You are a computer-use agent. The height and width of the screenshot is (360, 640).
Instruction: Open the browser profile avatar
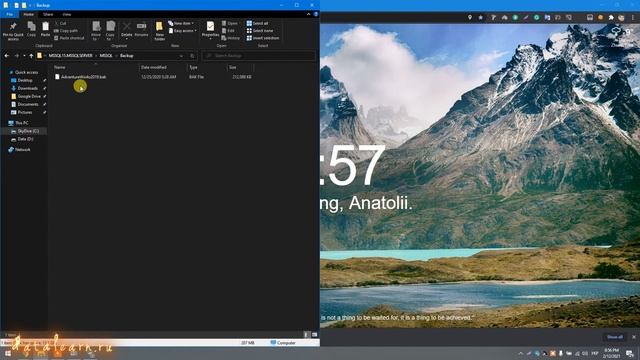coord(621,18)
